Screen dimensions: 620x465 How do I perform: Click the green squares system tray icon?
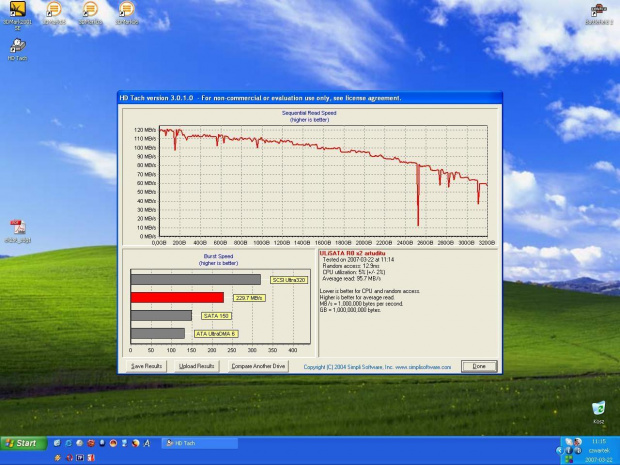[569, 459]
